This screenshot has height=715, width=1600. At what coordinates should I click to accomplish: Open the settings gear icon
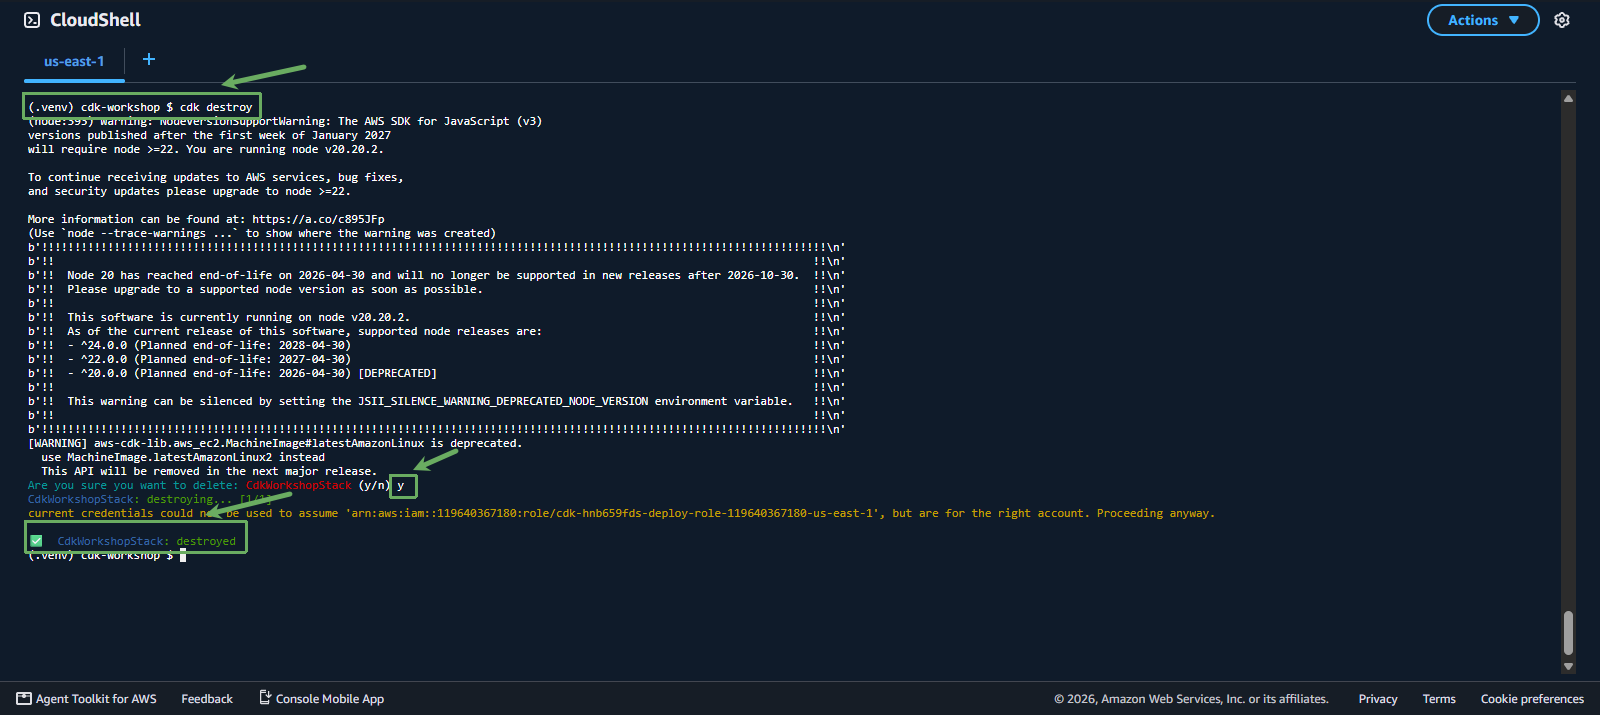point(1562,20)
